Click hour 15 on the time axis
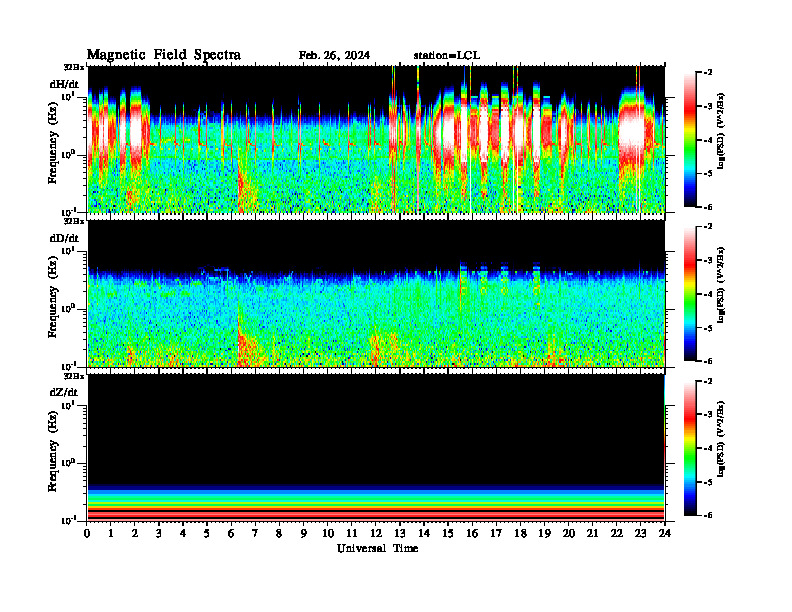The width and height of the screenshot is (792, 612). coord(448,533)
